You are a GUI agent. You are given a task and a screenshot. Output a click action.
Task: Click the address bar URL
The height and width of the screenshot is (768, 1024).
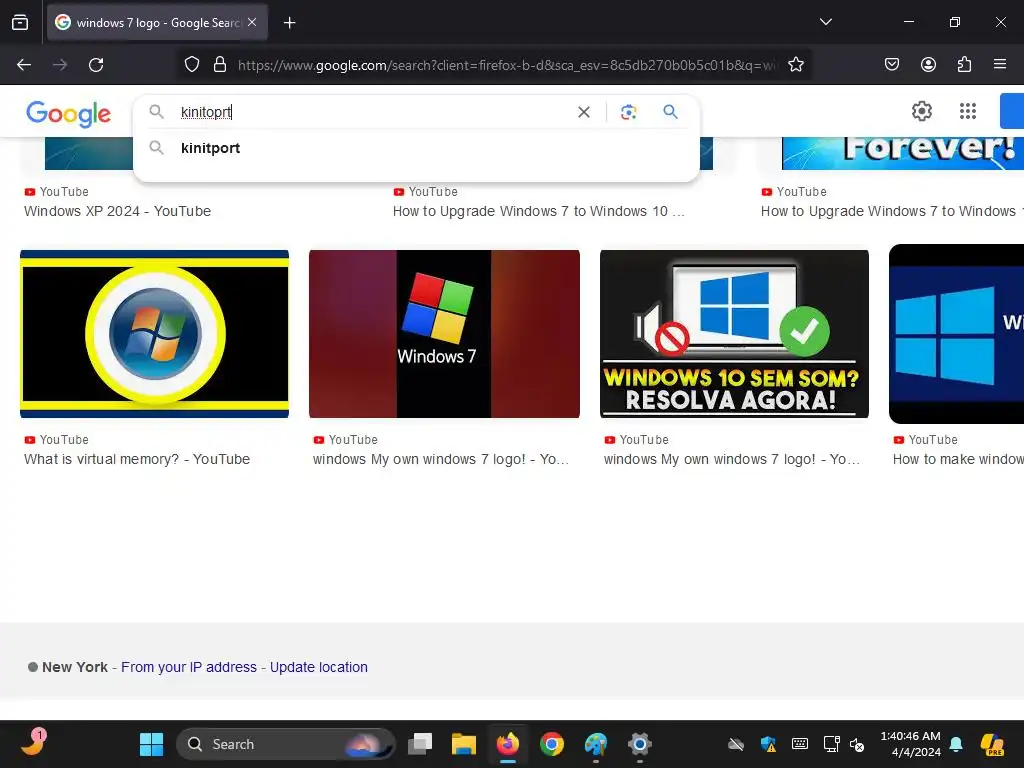pos(507,65)
